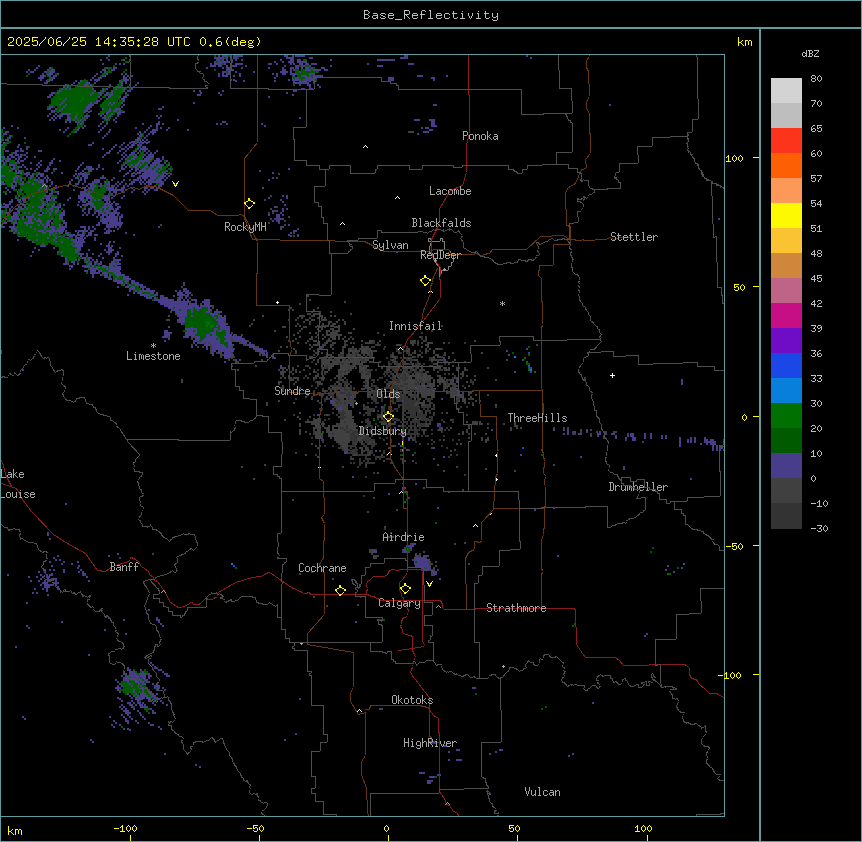The image size is (862, 842).
Task: Click the yellow marker near Cochrane
Action: coord(340,590)
